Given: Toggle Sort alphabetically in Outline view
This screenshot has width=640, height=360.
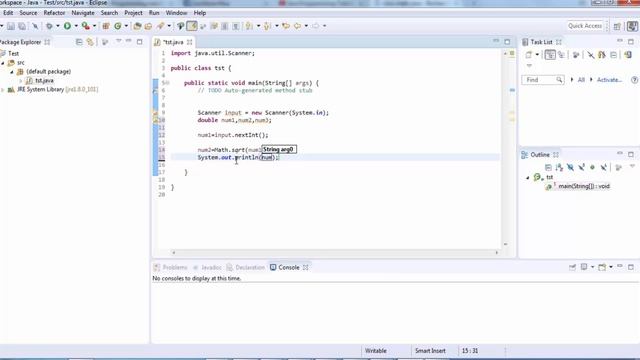Looking at the screenshot, I should (x=559, y=167).
